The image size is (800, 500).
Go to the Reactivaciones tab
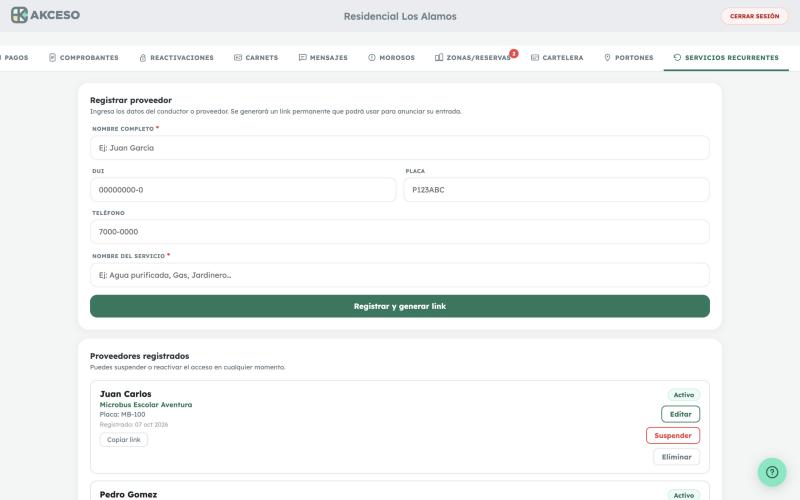tap(177, 58)
